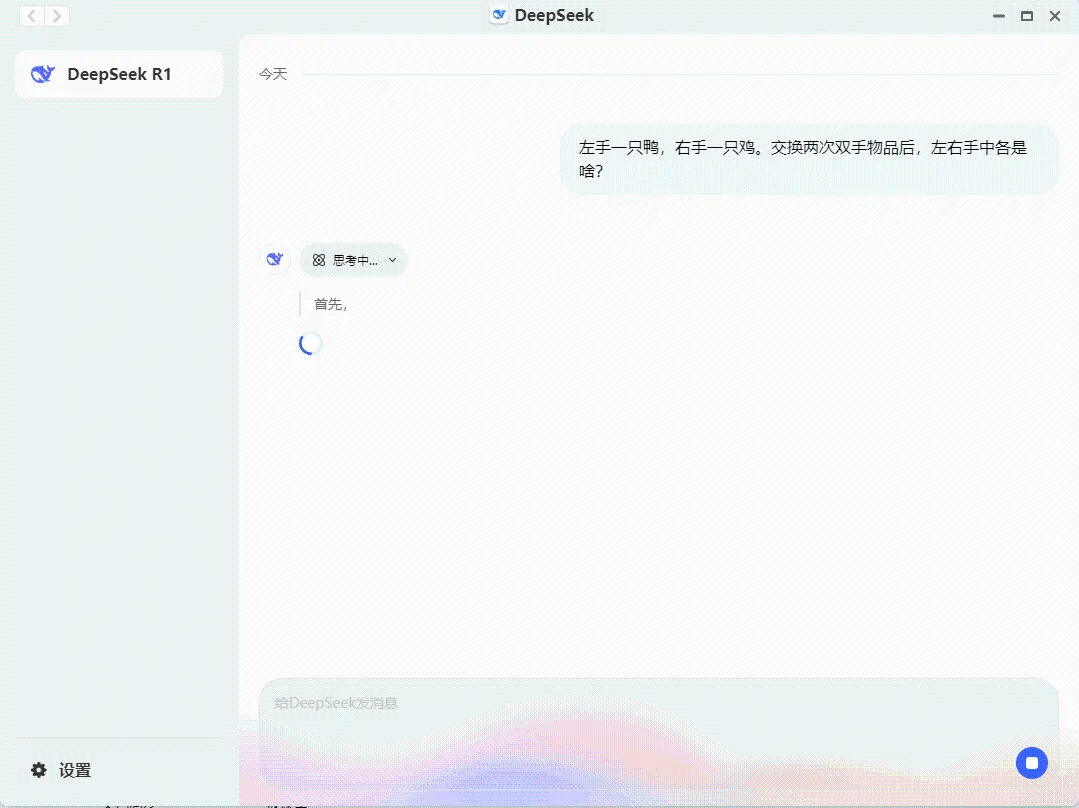Click the forward navigation arrow
The height and width of the screenshot is (808, 1079).
pyautogui.click(x=57, y=15)
